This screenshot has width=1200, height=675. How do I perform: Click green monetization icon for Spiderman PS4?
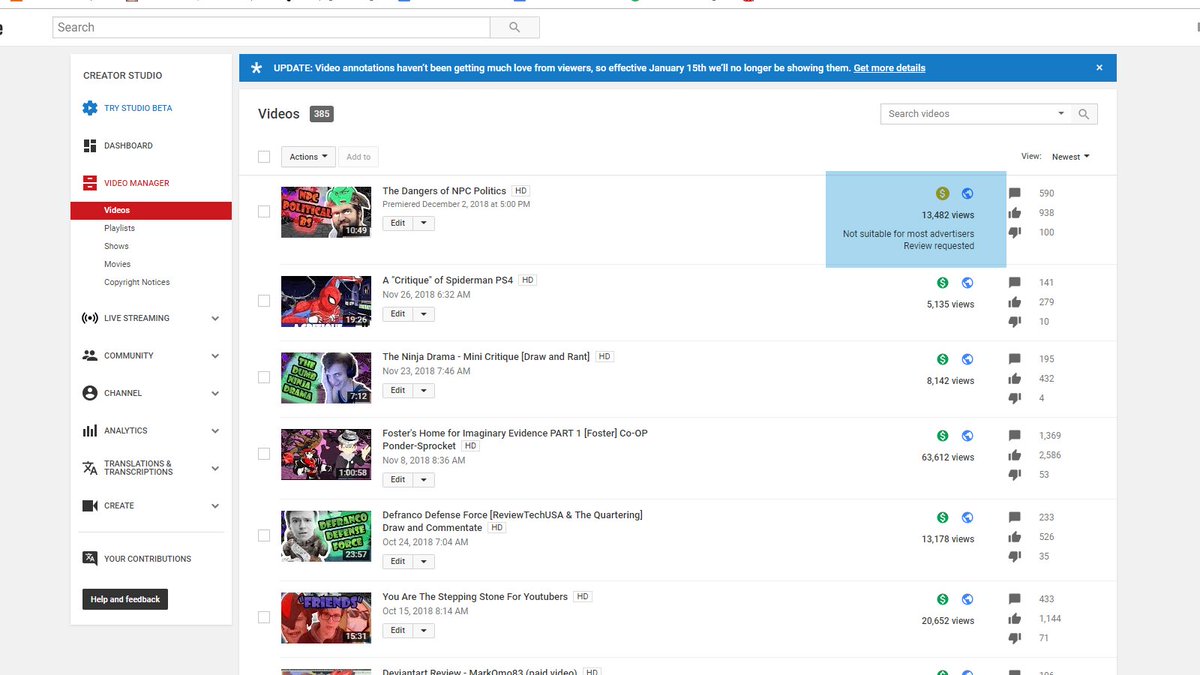[x=942, y=283]
